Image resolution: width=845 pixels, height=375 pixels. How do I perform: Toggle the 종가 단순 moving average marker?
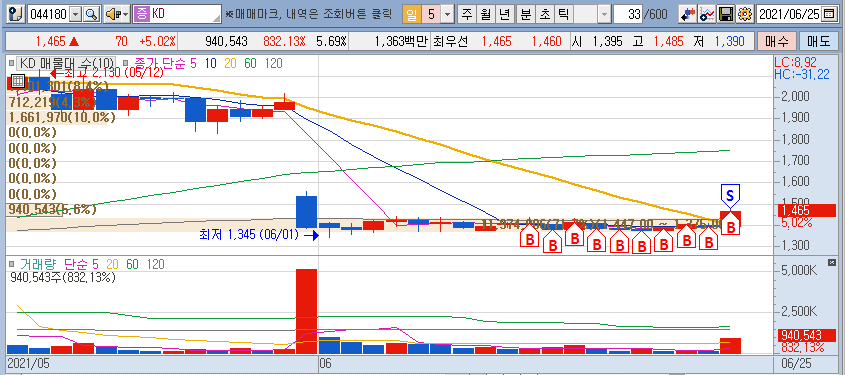[125, 64]
